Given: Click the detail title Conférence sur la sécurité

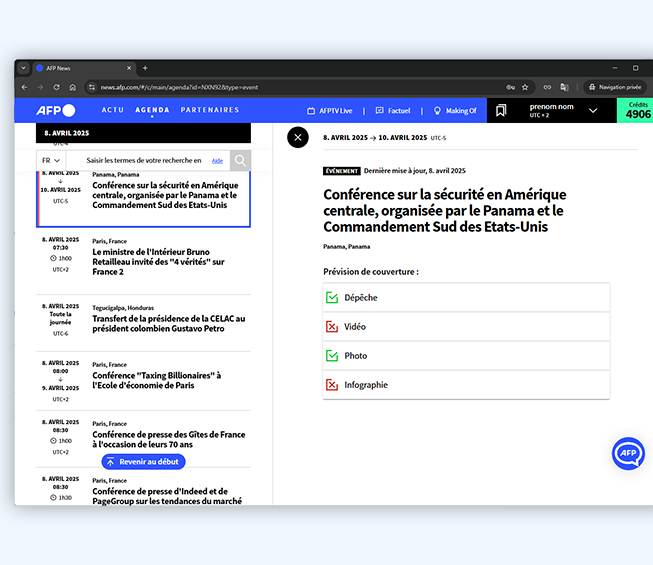Looking at the screenshot, I should pos(444,211).
